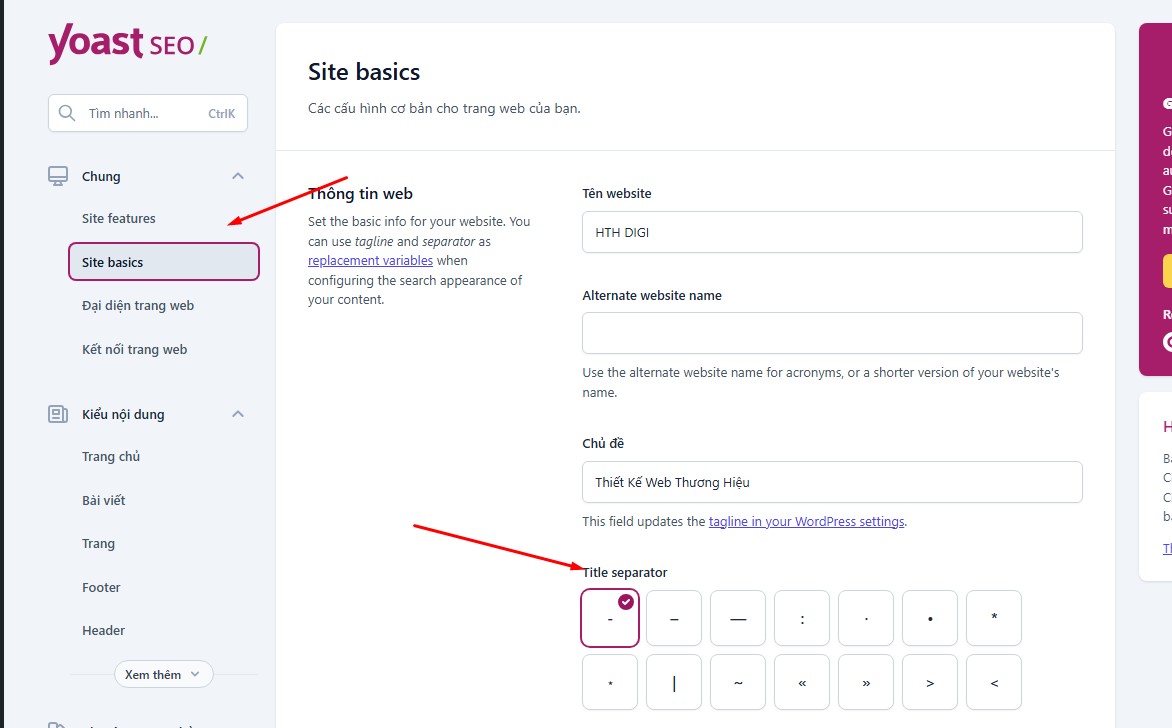Click the Alternate website name field
This screenshot has width=1172, height=728.
pos(832,333)
